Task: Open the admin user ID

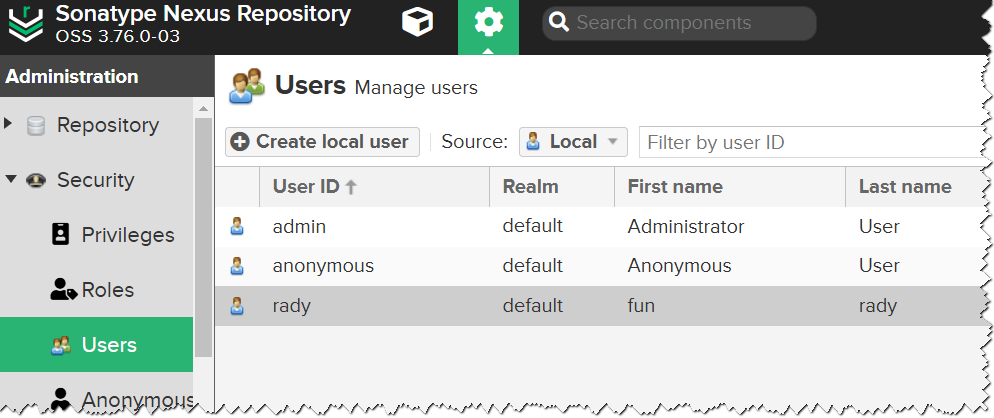Action: pyautogui.click(x=299, y=226)
